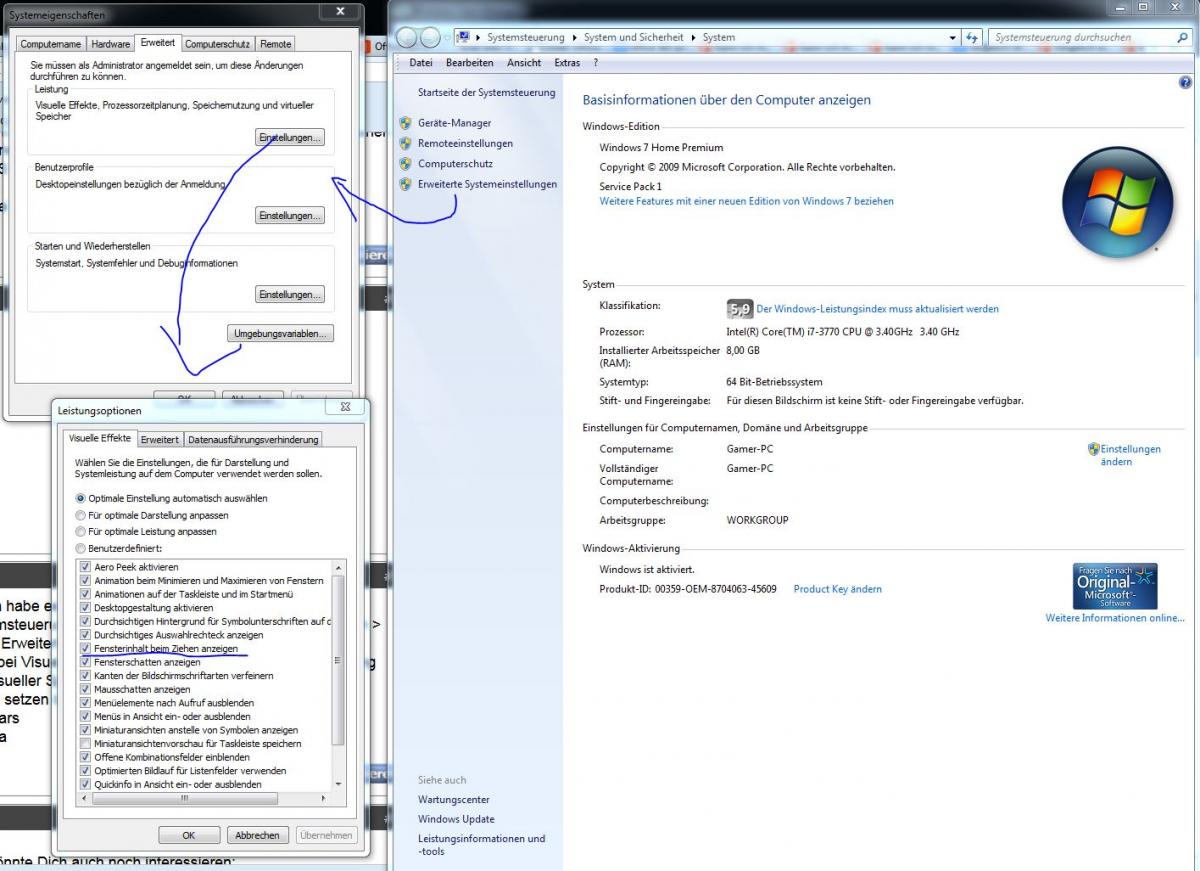Click the scroll-down arrow of the effects list
Image resolution: width=1200 pixels, height=871 pixels.
tap(338, 784)
